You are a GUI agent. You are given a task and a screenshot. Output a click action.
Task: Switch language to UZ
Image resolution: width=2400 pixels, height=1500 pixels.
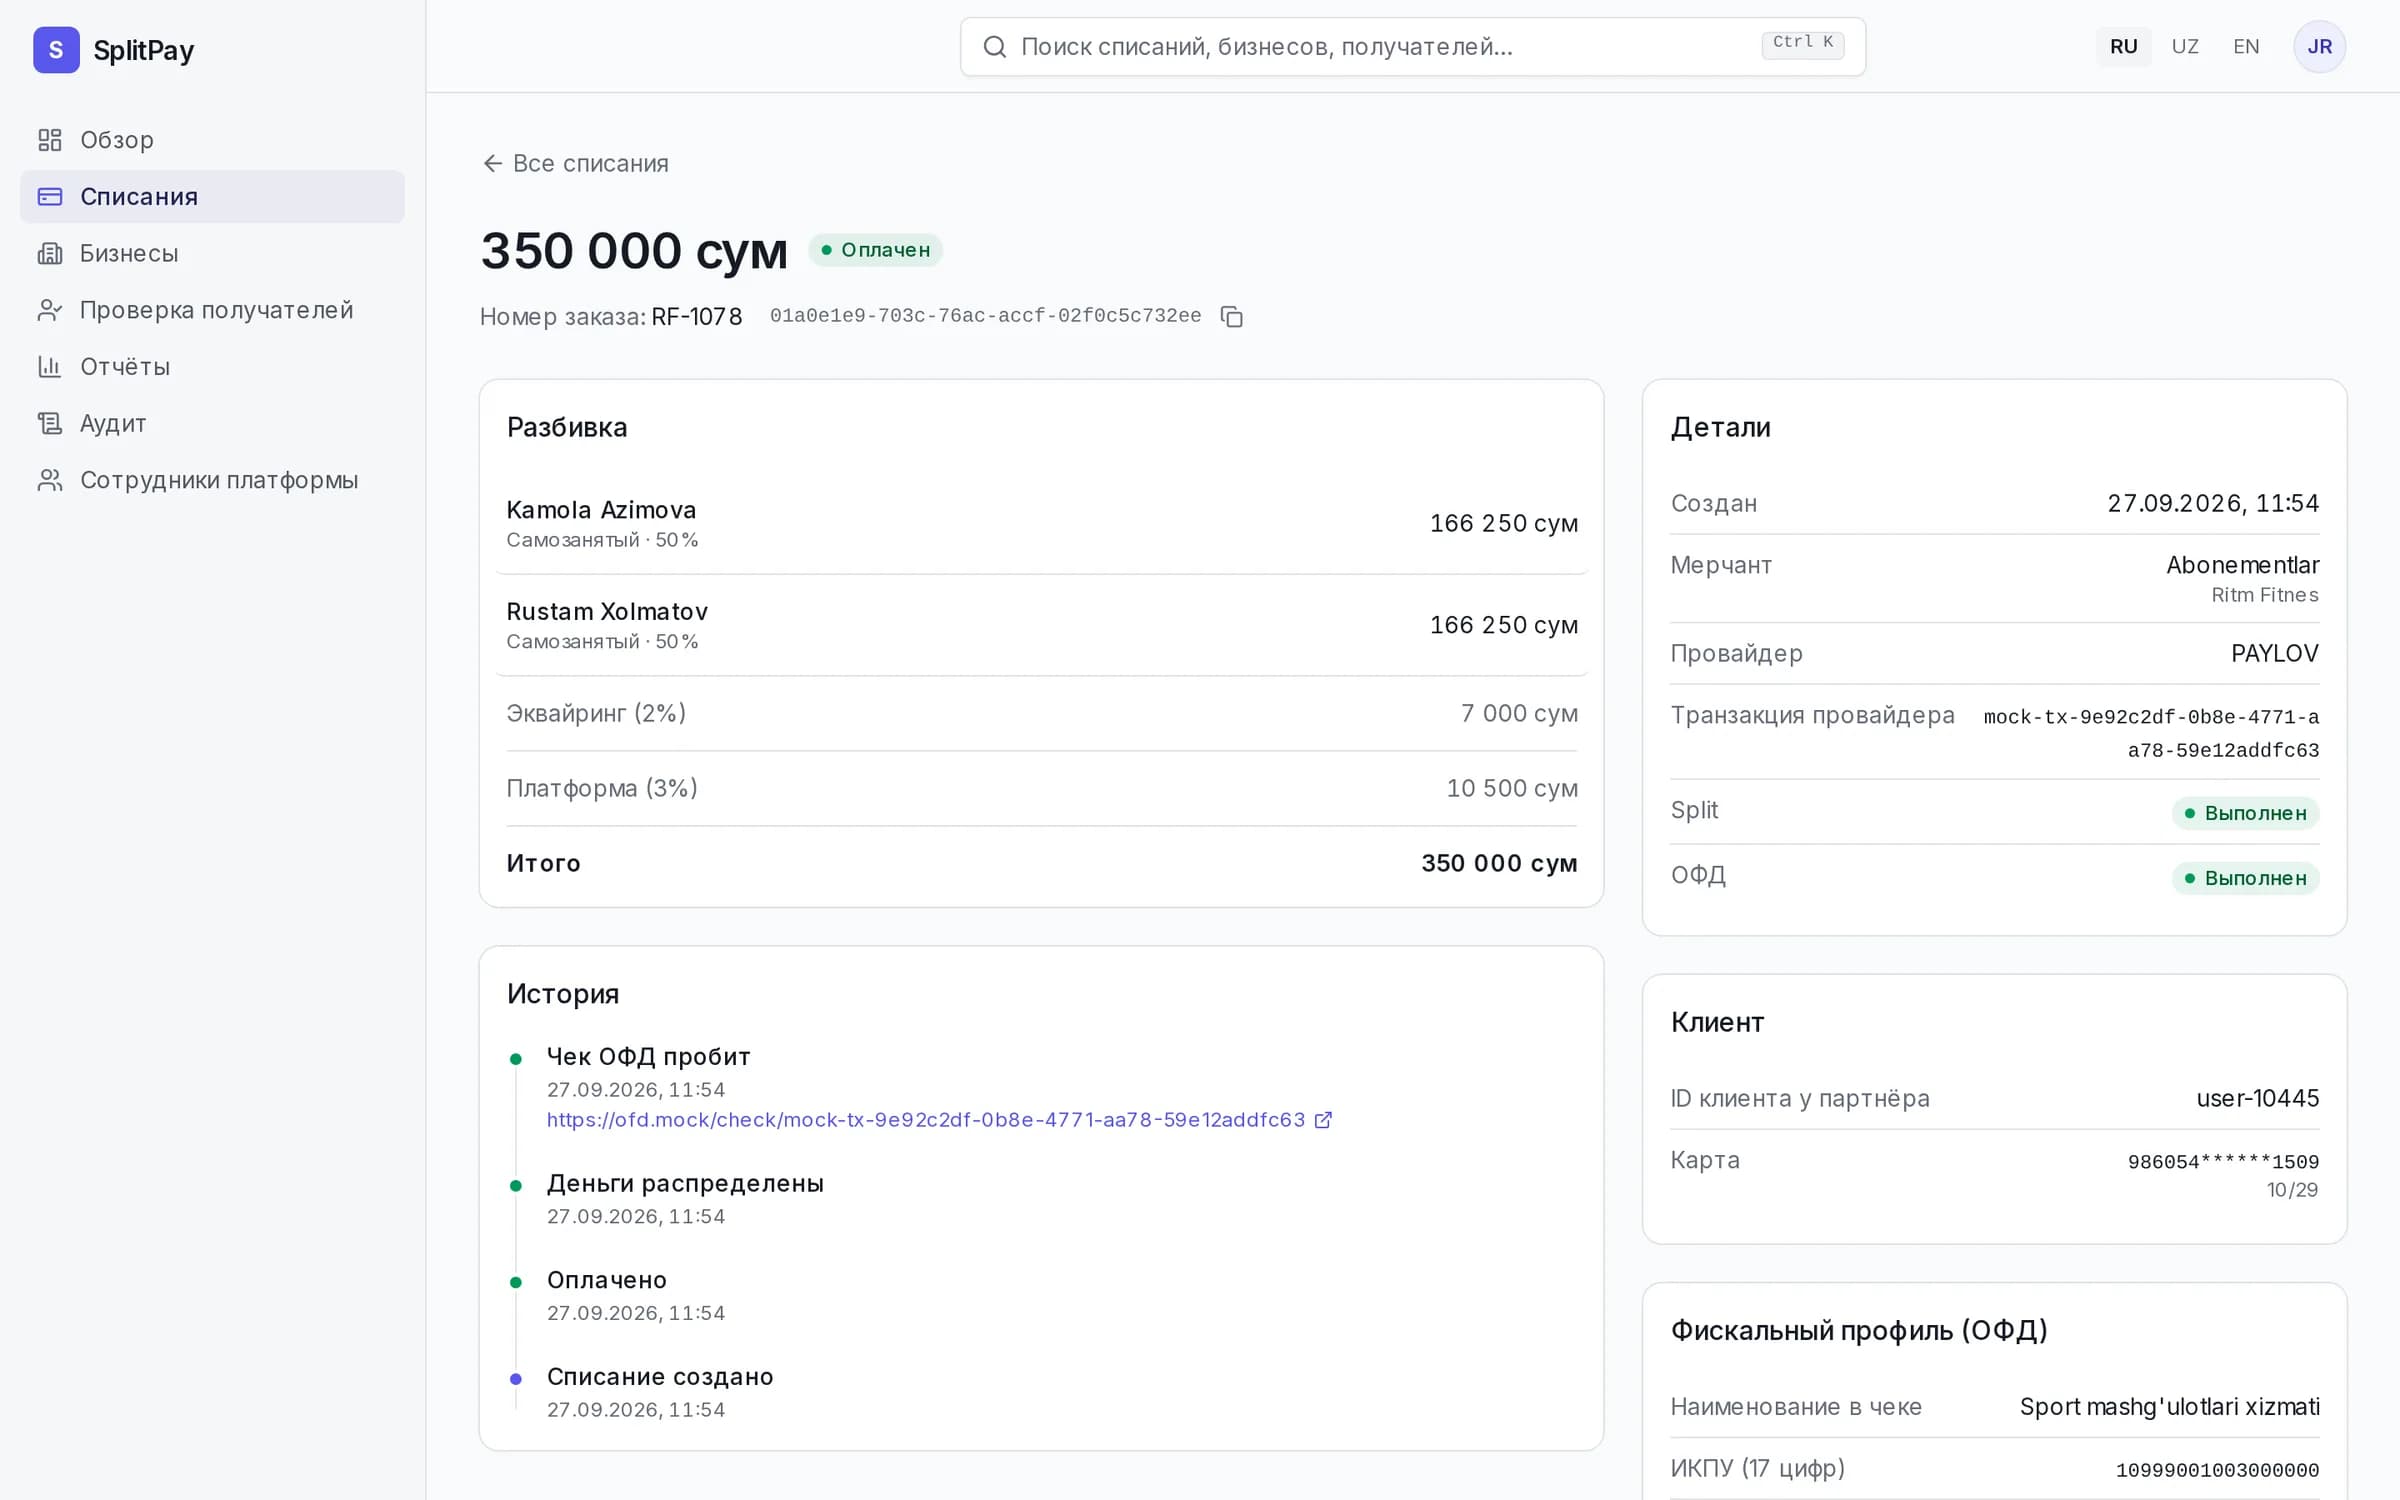[x=2185, y=47]
